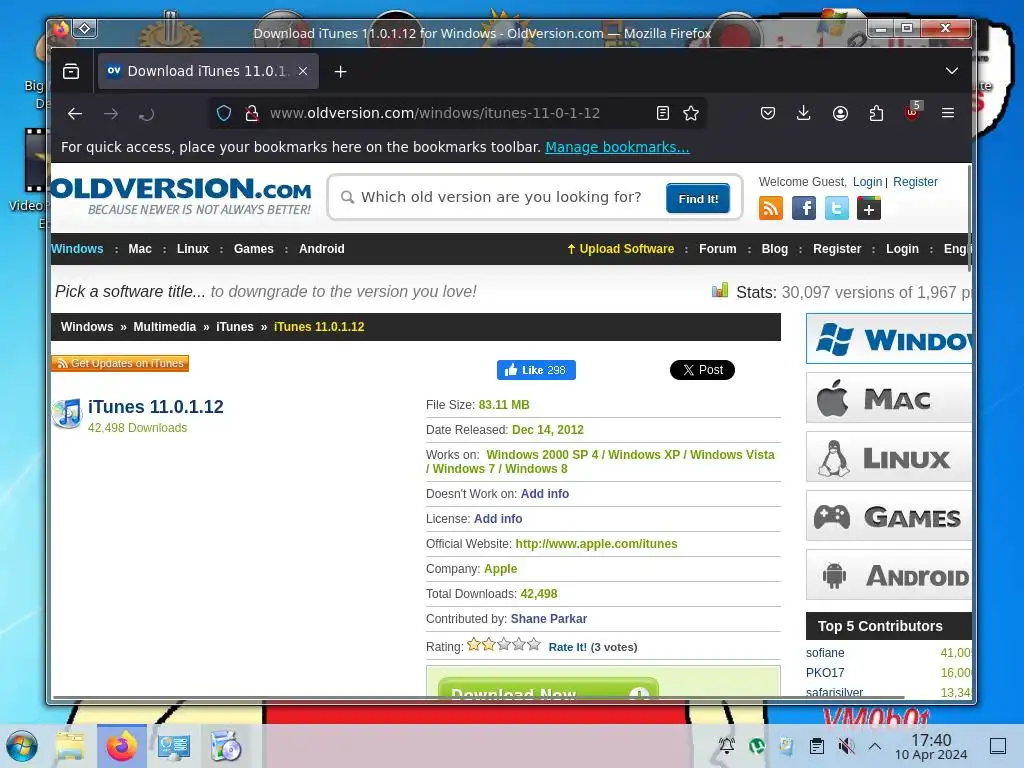Click the orange RSS feed icon

[x=771, y=208]
